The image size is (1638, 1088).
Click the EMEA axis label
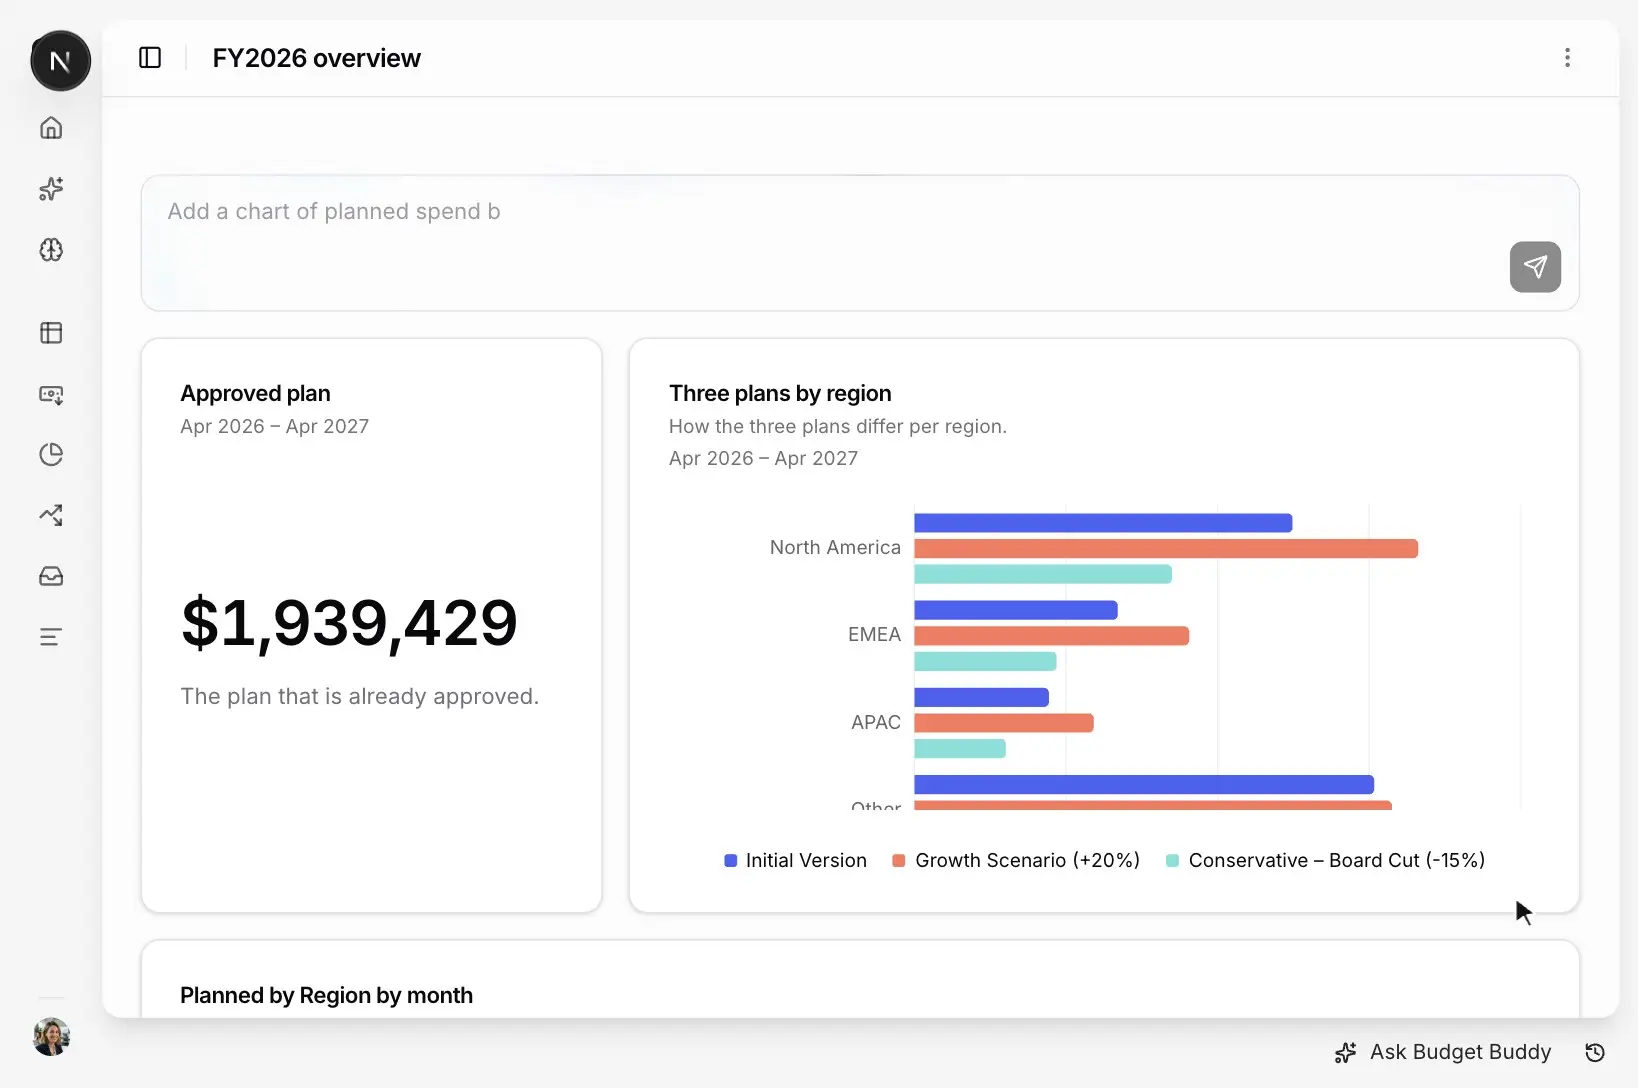874,634
